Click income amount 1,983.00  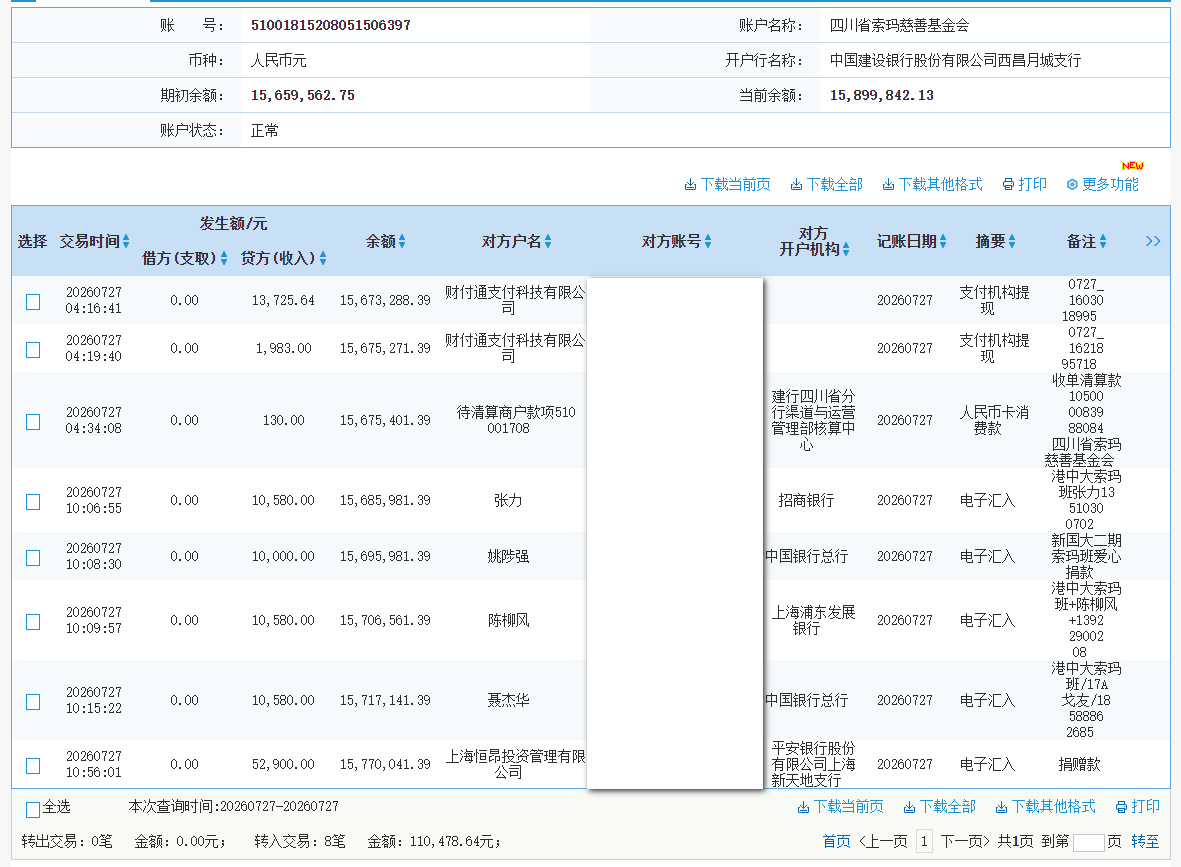(283, 349)
